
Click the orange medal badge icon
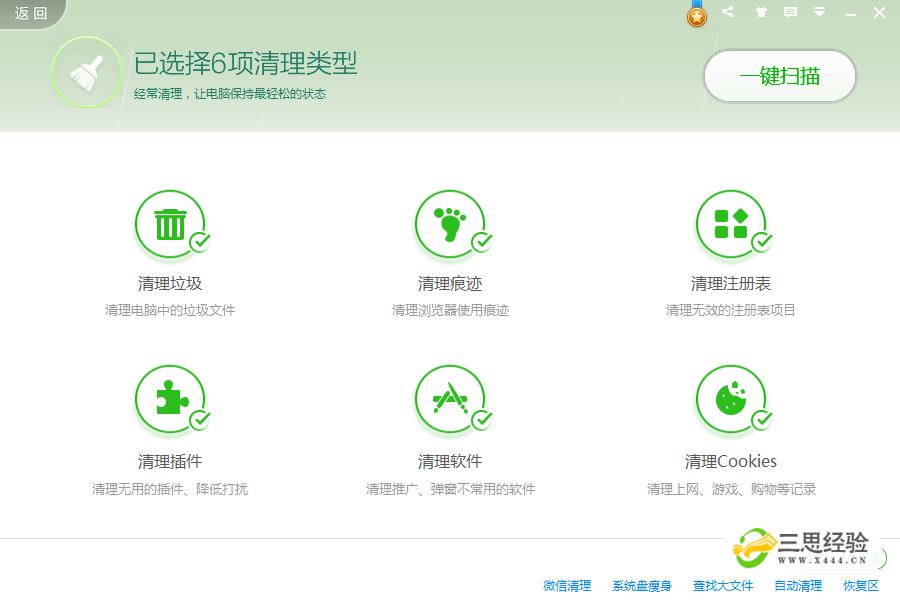point(697,16)
